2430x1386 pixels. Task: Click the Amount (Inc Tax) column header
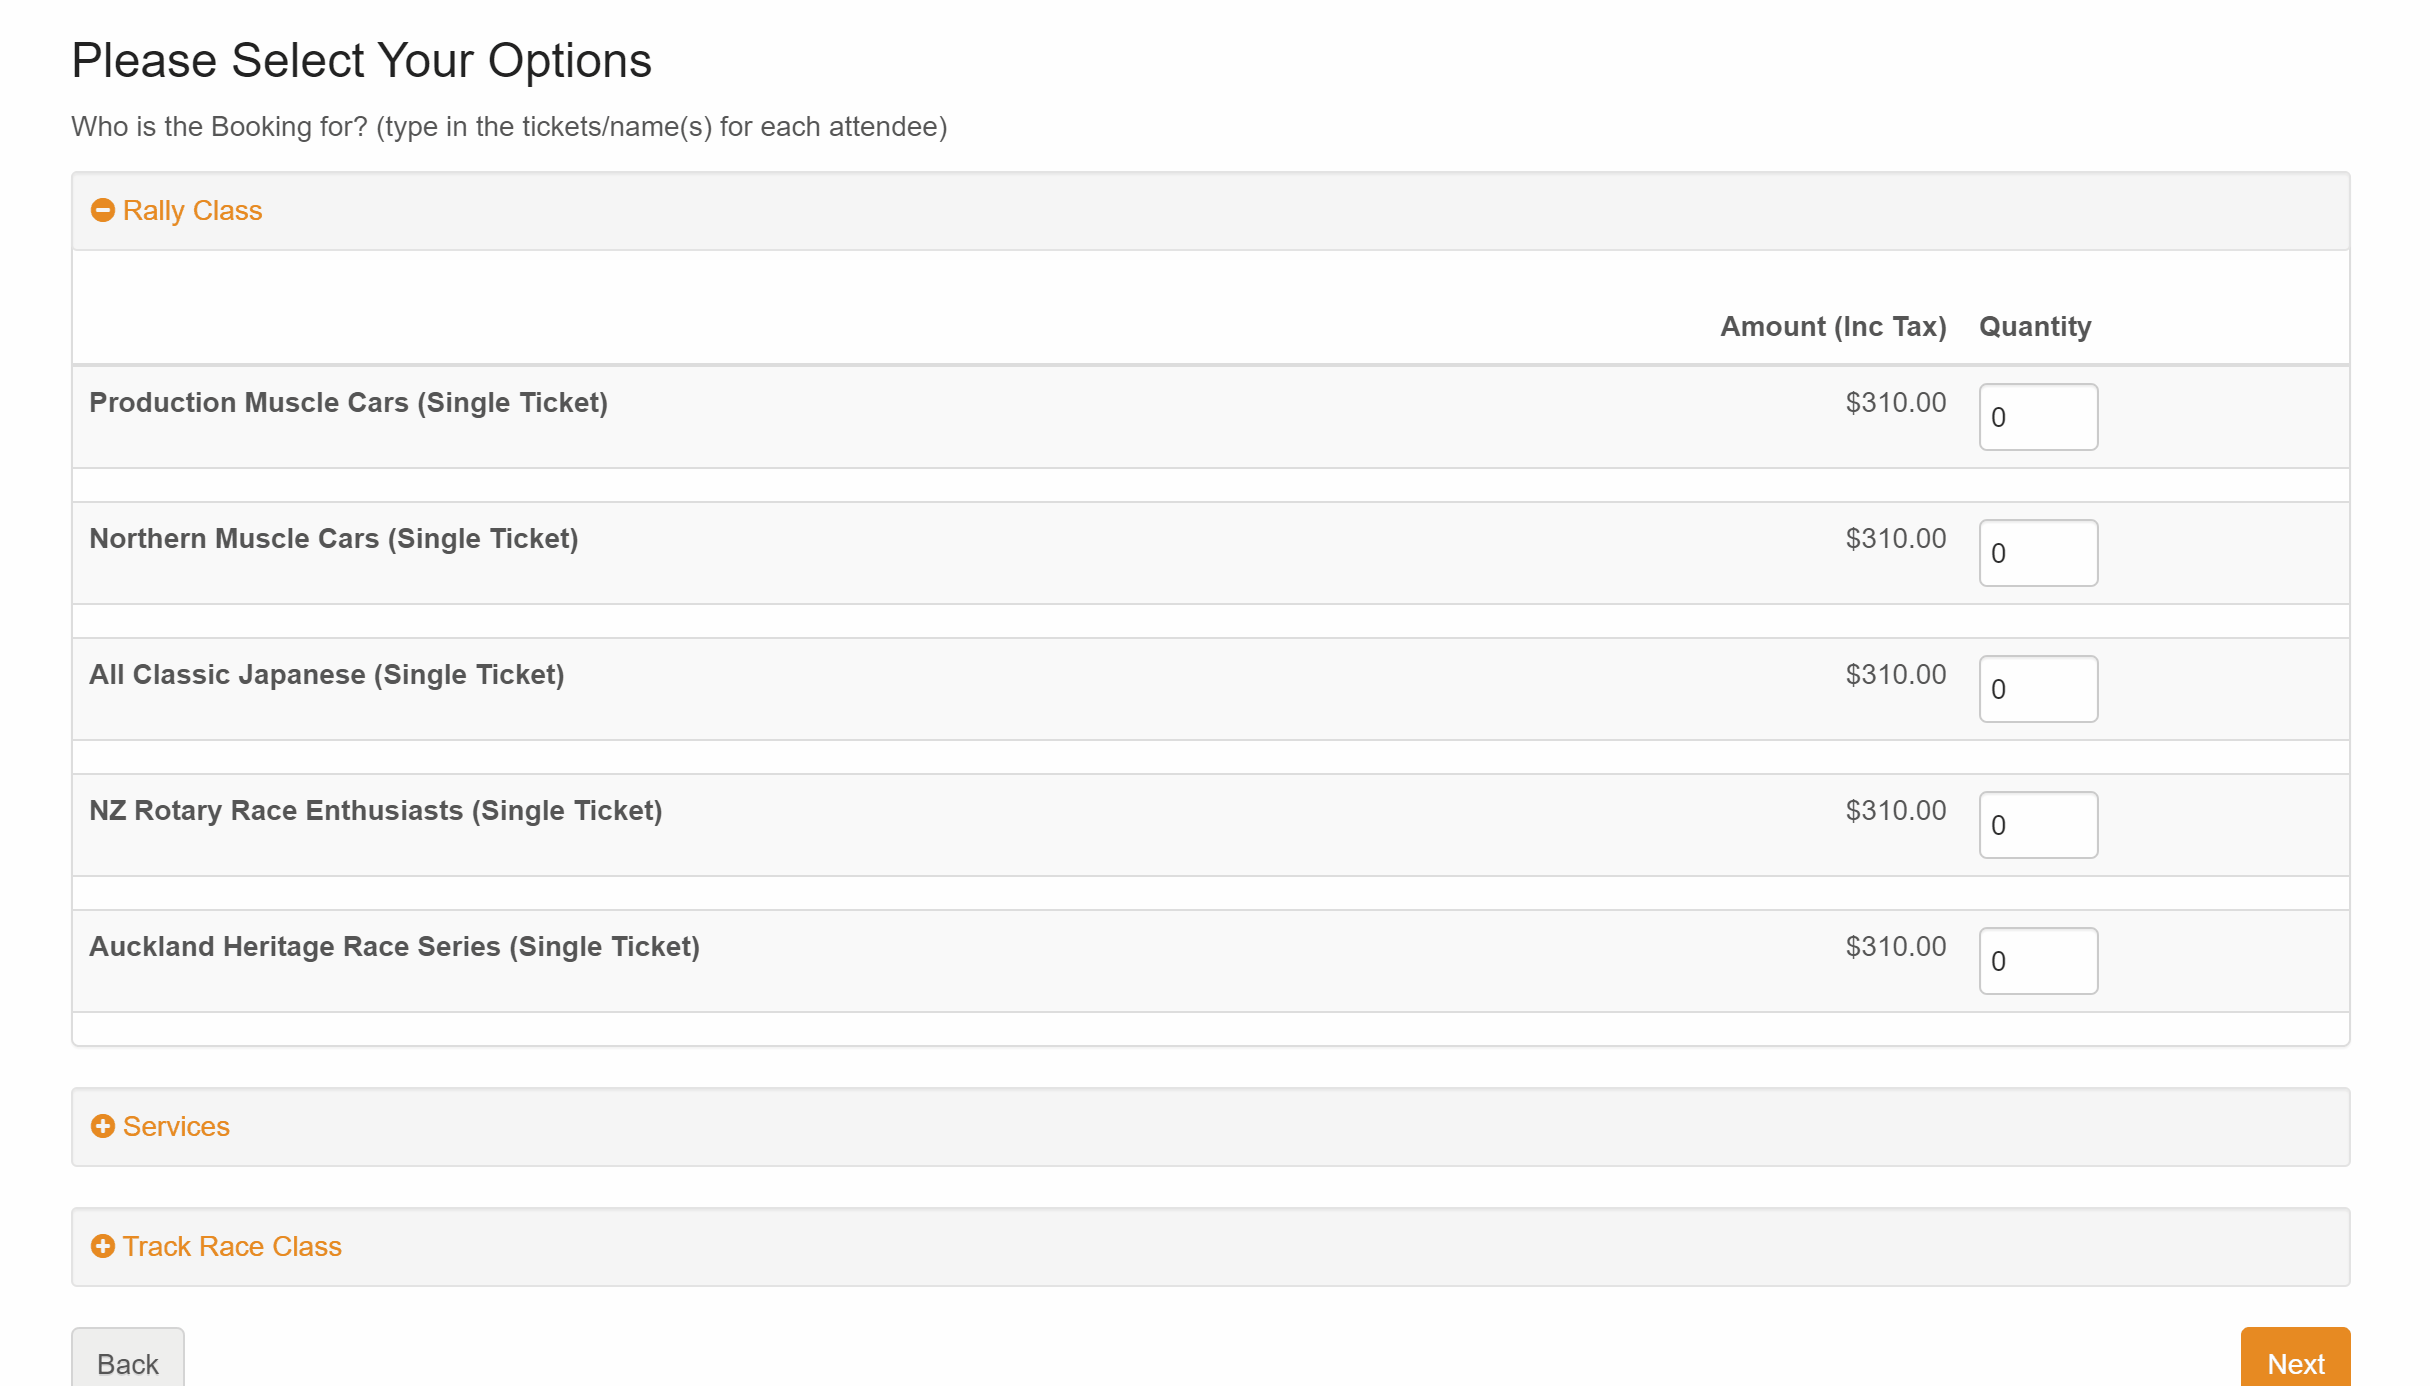pos(1832,326)
